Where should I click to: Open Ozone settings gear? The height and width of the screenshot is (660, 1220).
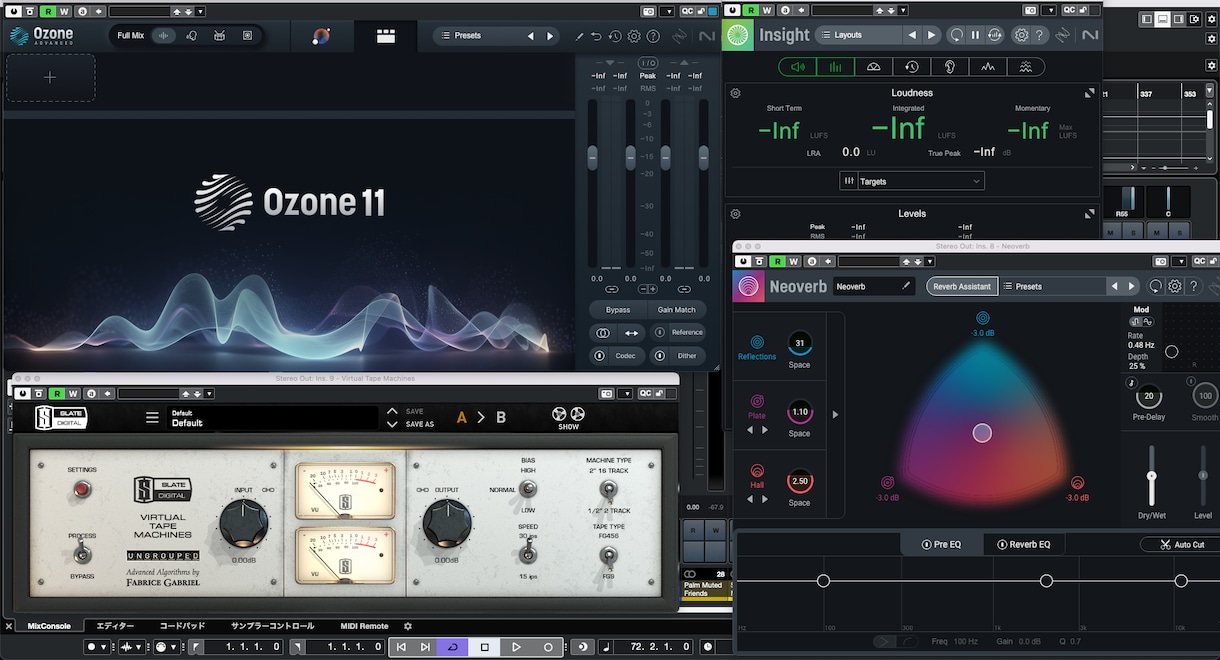(634, 36)
